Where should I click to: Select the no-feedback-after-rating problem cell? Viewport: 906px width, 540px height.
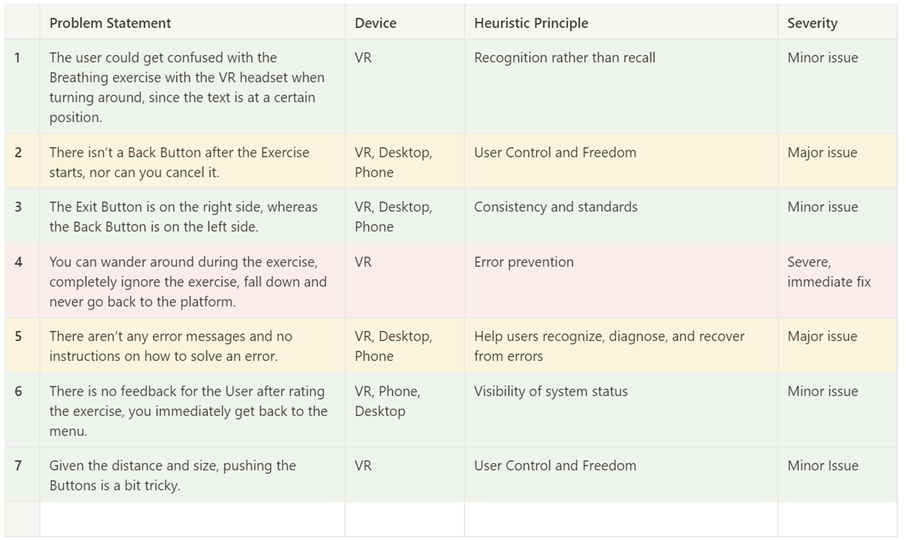[x=192, y=410]
